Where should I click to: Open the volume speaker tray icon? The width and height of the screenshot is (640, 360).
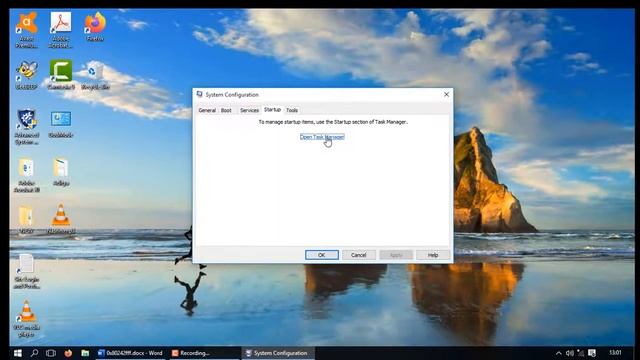click(x=569, y=353)
